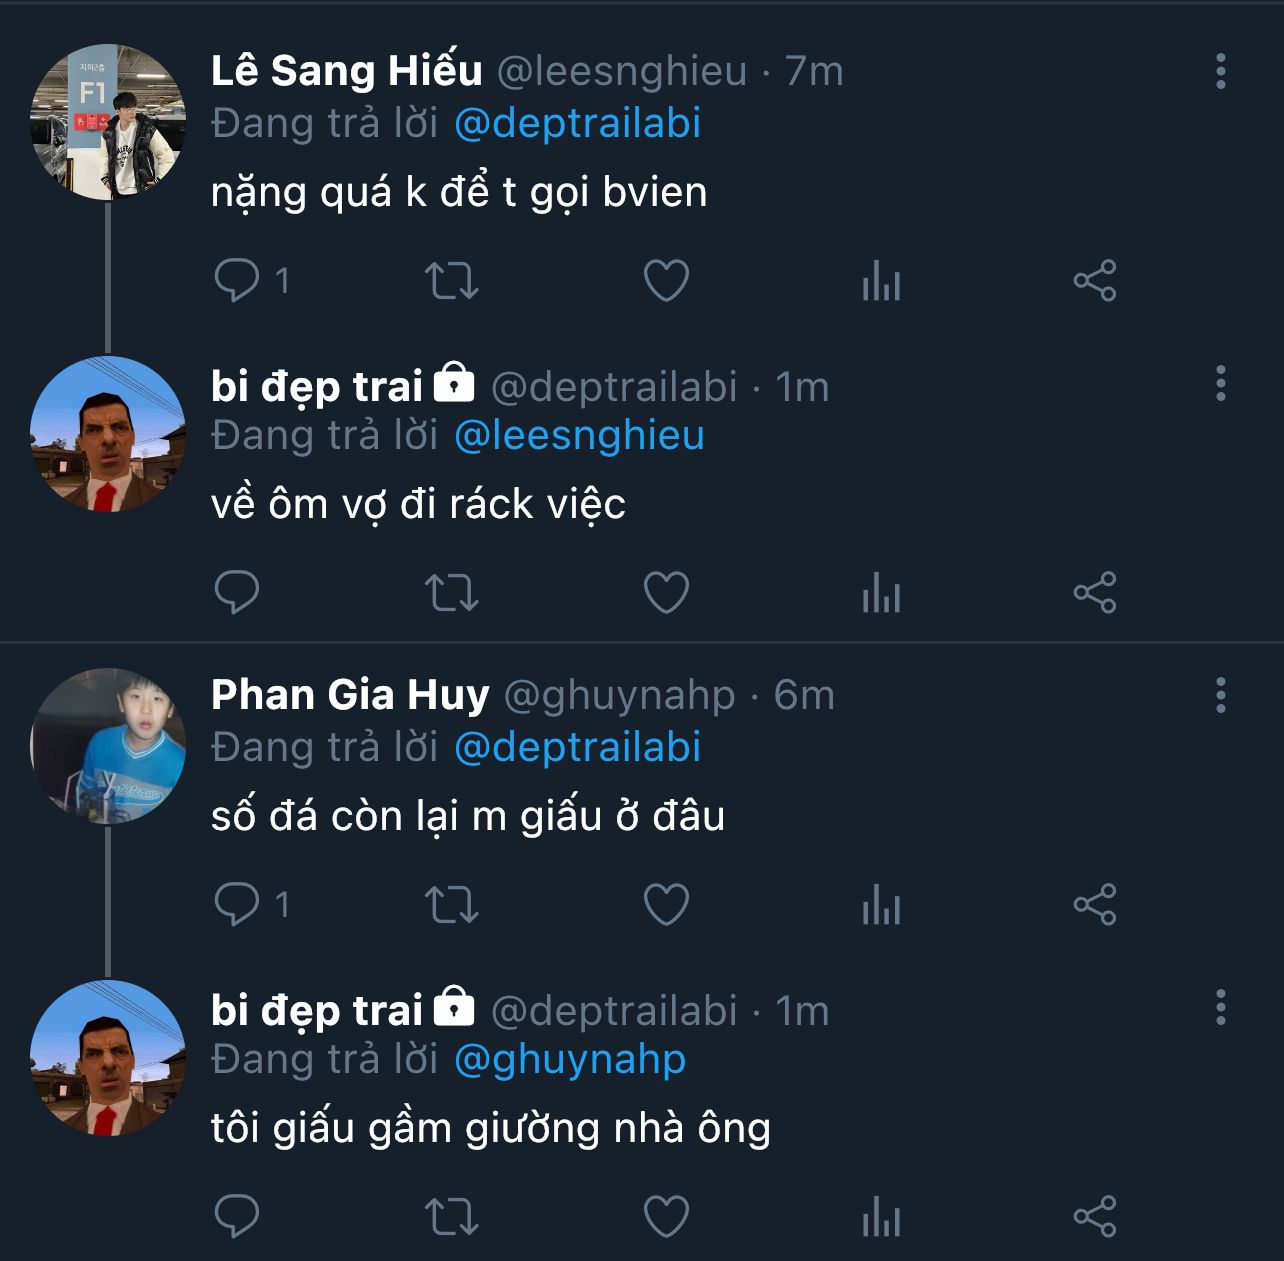This screenshot has width=1284, height=1261.
Task: Reply to Phan Gia Huy's tweet
Action: pos(237,905)
